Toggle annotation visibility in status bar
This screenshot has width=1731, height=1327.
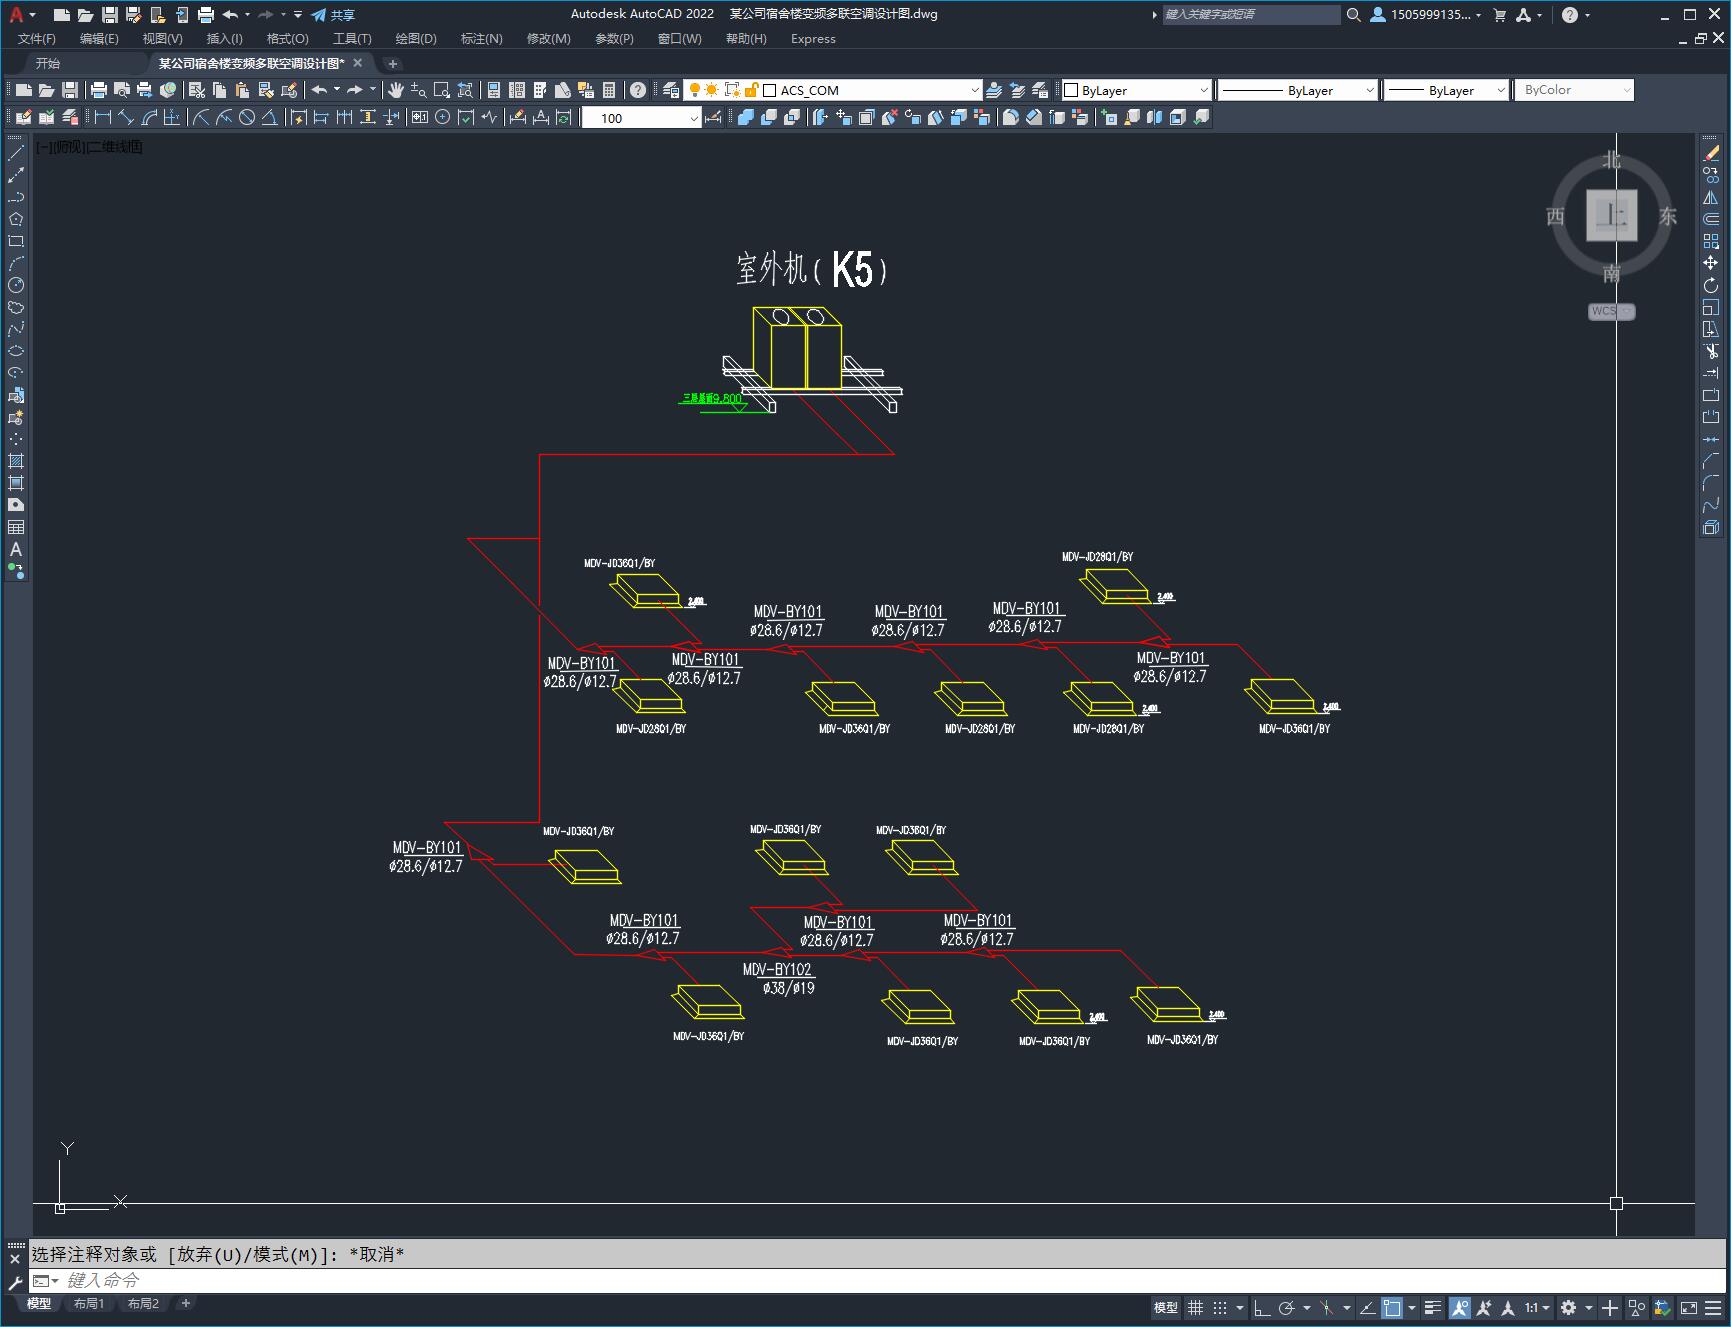click(x=1460, y=1307)
